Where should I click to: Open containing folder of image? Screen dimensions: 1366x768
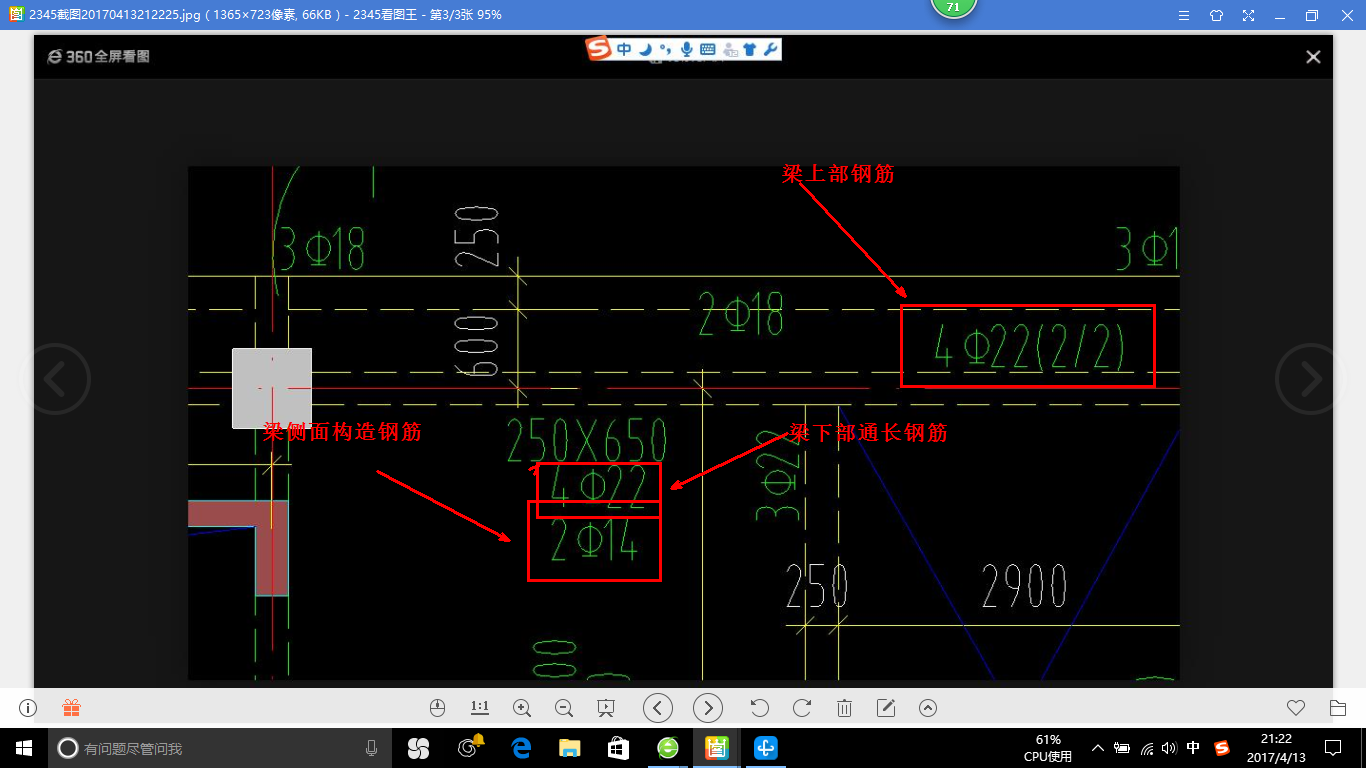[x=1338, y=708]
